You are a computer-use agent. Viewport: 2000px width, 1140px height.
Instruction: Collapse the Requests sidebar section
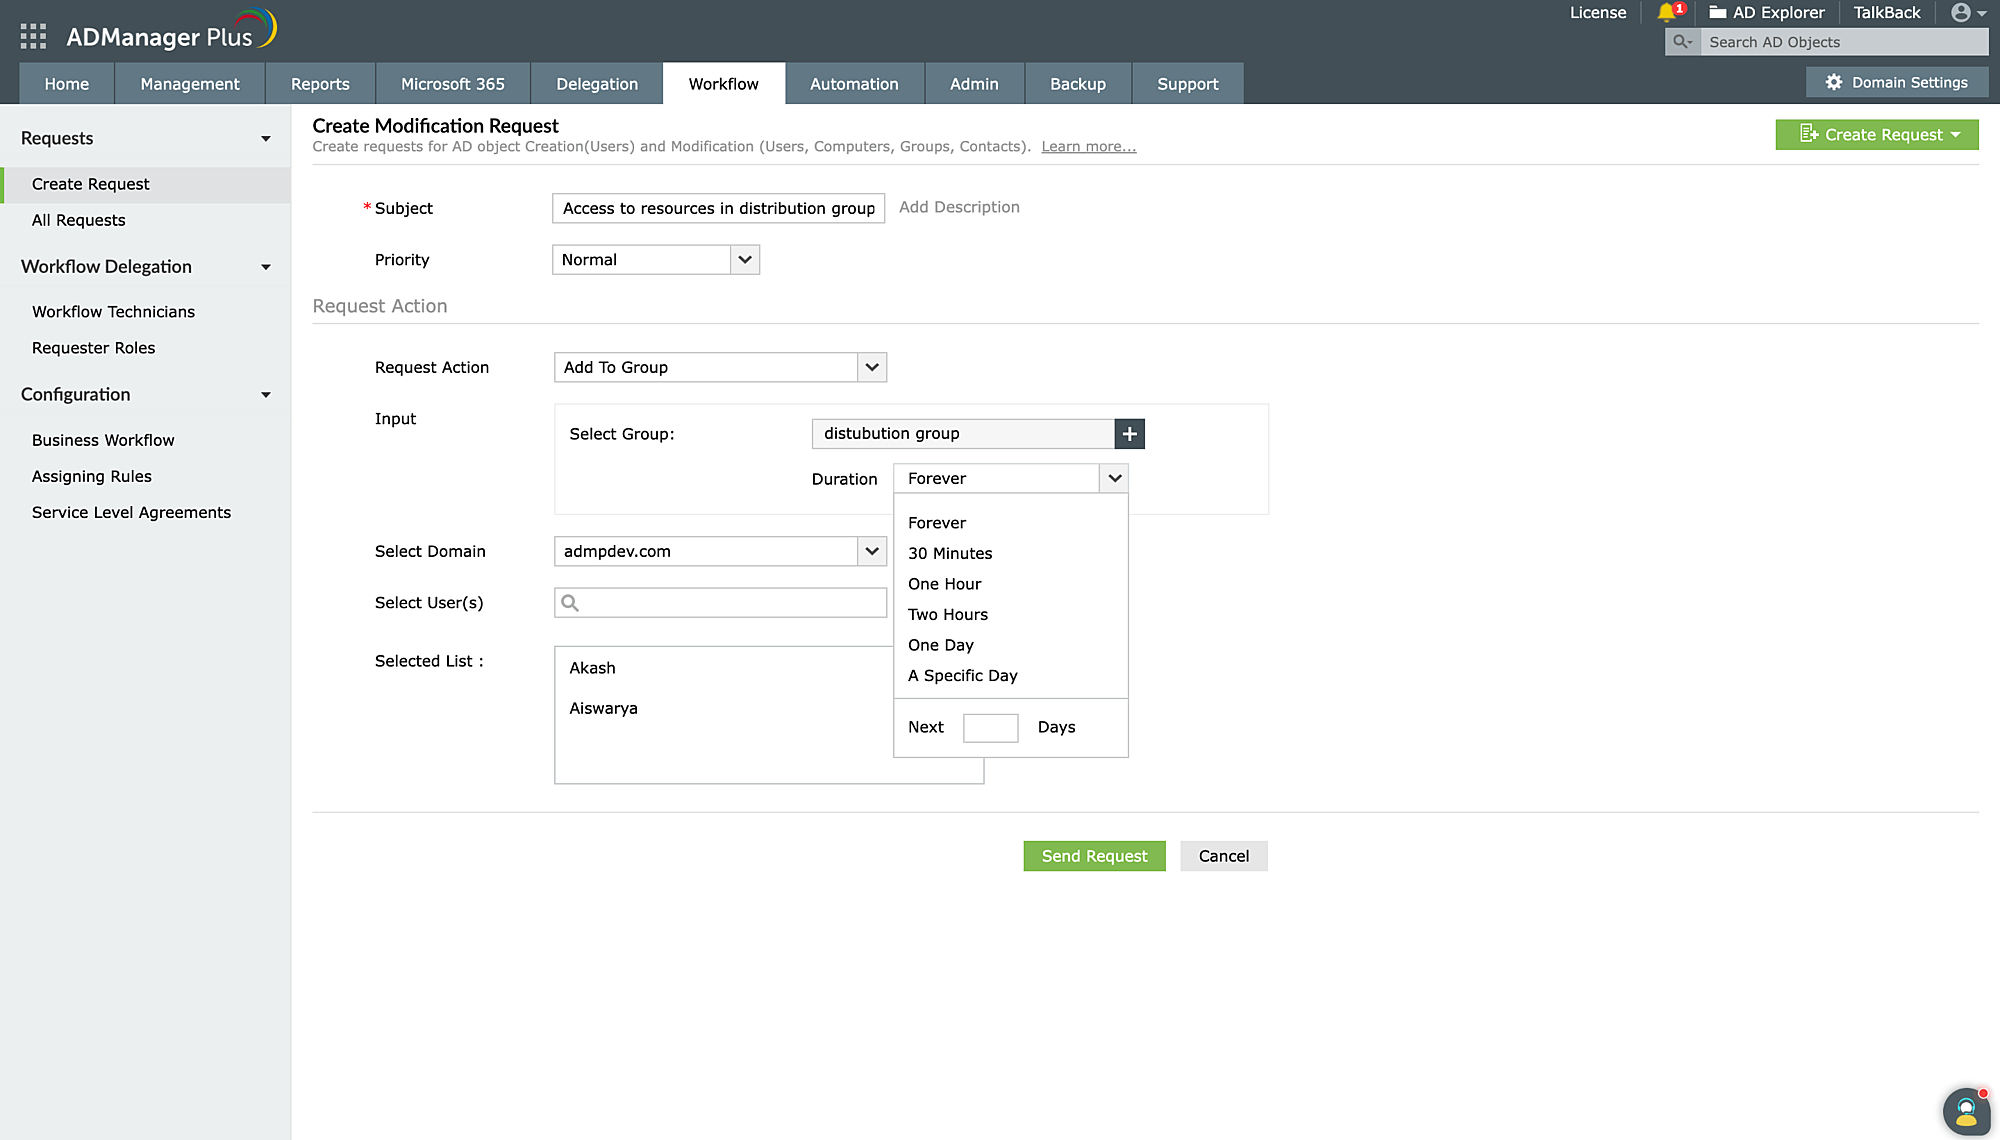pyautogui.click(x=266, y=139)
